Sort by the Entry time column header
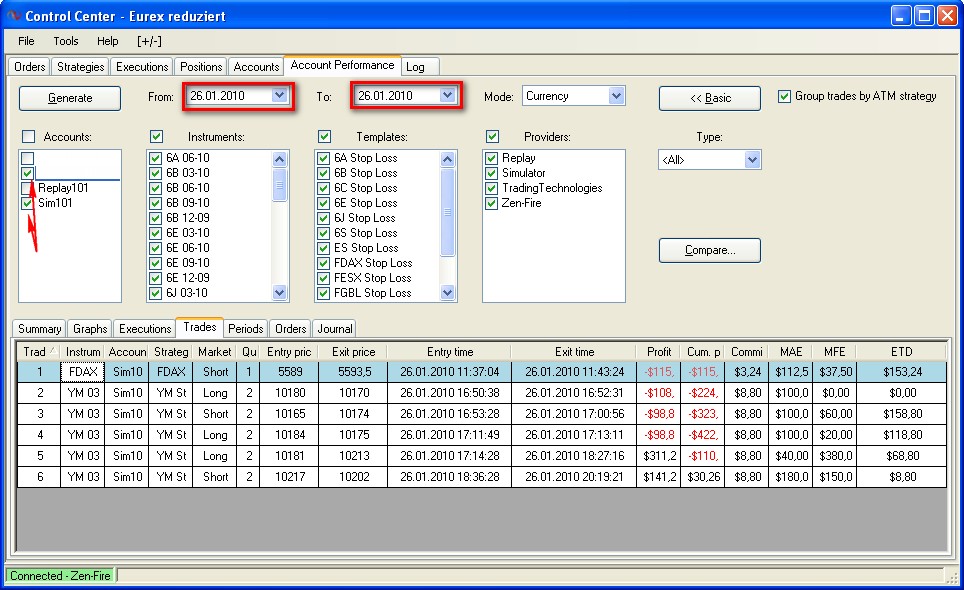The height and width of the screenshot is (590, 964). [450, 352]
